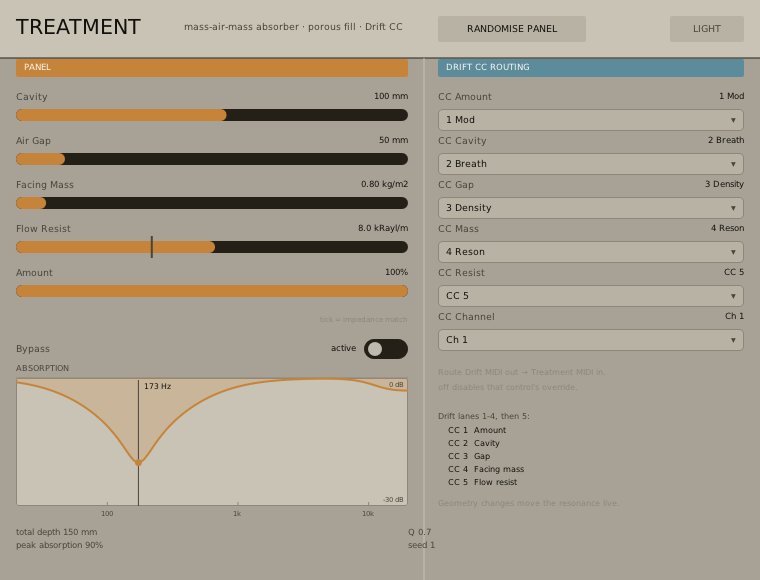This screenshot has height=580, width=760.
Task: Click the 'CC 2 Cavity' lane entry
Action: (474, 443)
